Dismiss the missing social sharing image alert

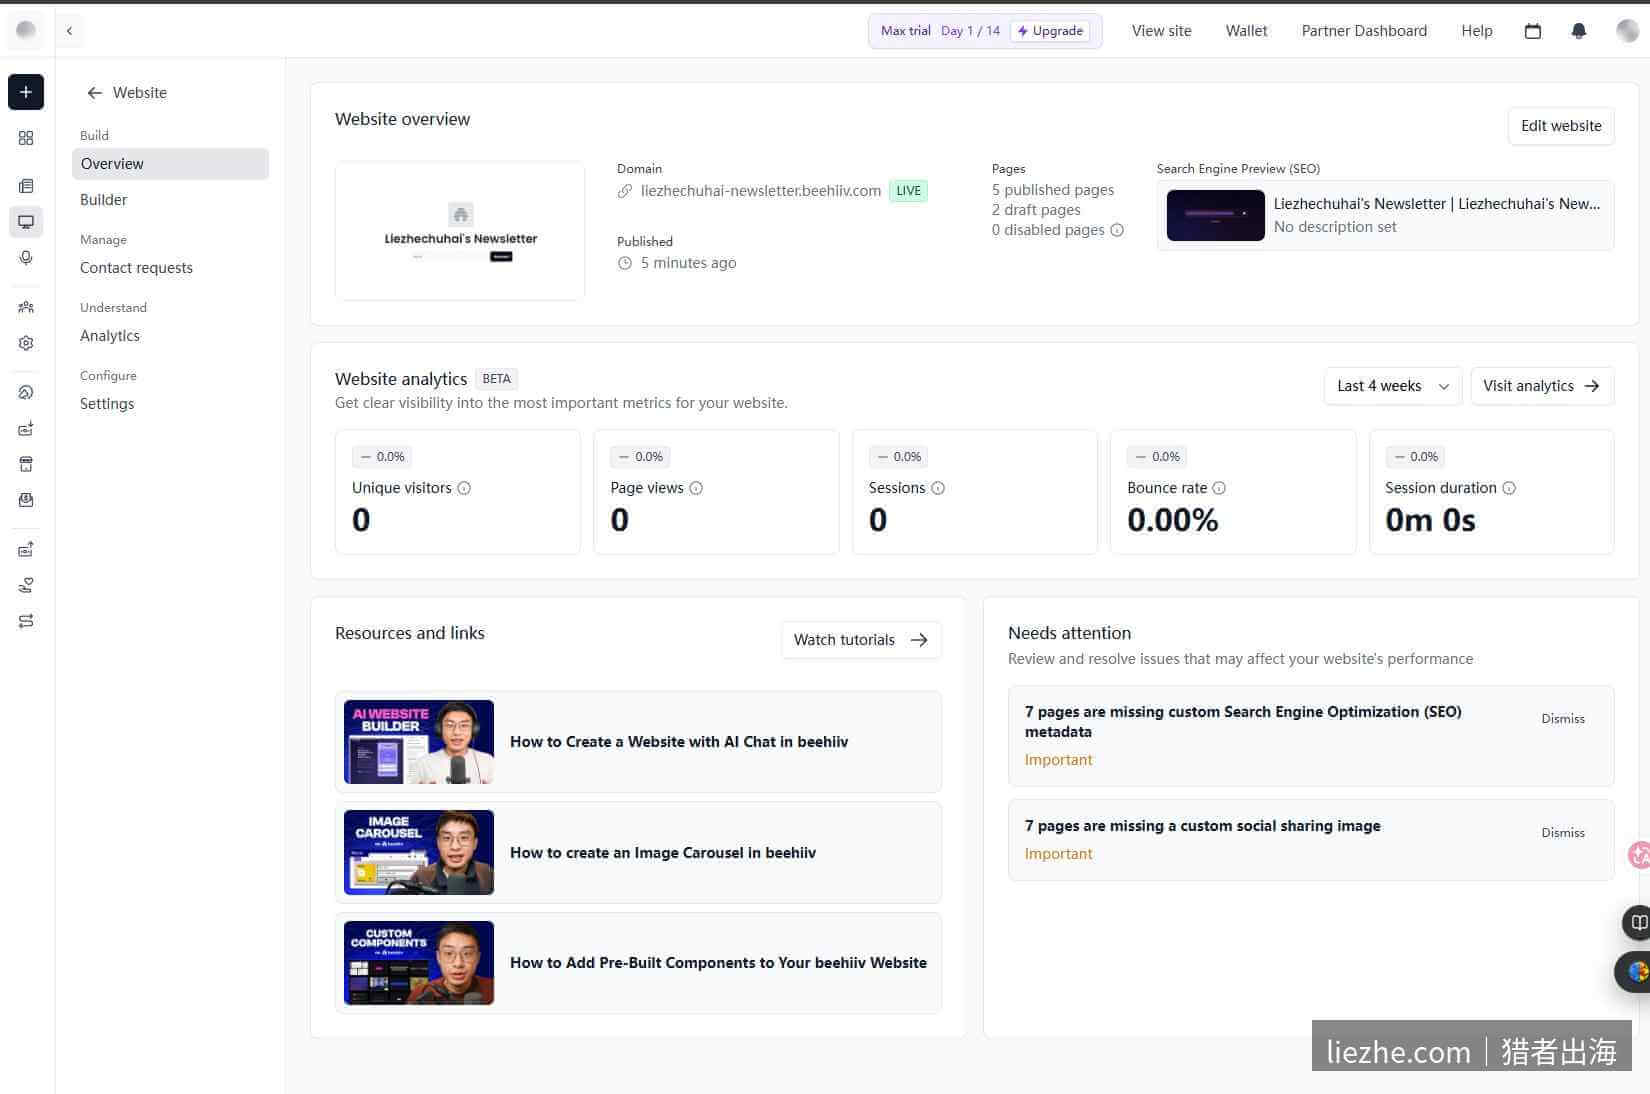1563,833
